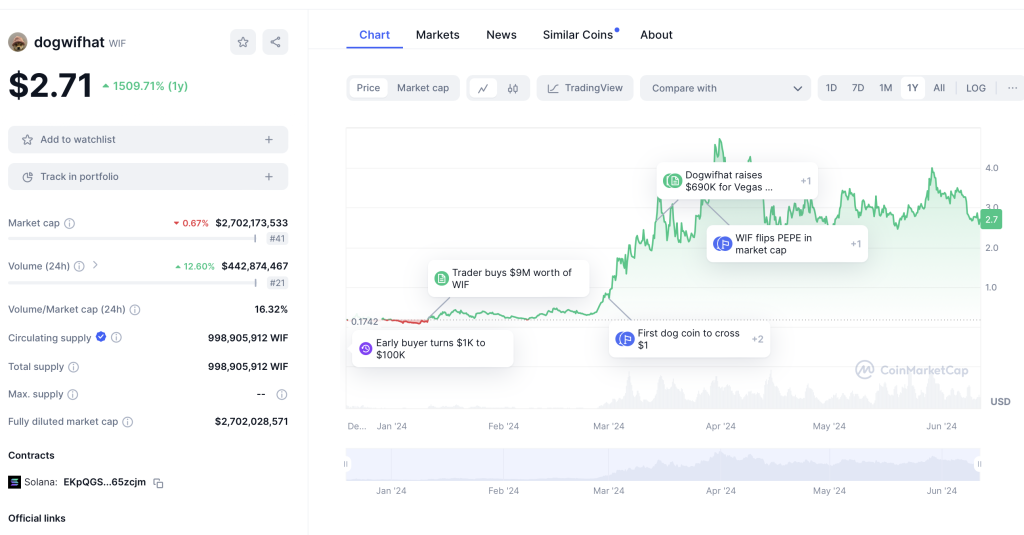
Task: Expand +1 on Dogwifhat raises $690K card
Action: point(806,181)
